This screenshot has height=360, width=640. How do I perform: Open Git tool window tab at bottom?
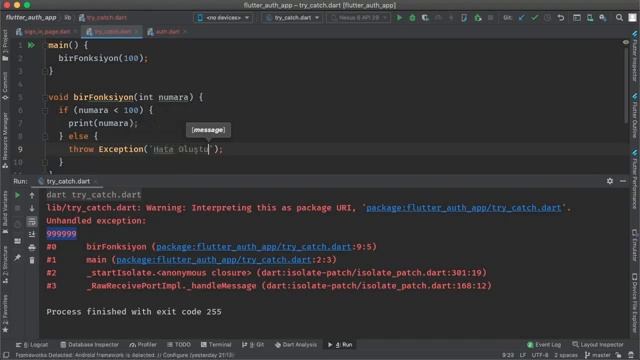(253, 345)
